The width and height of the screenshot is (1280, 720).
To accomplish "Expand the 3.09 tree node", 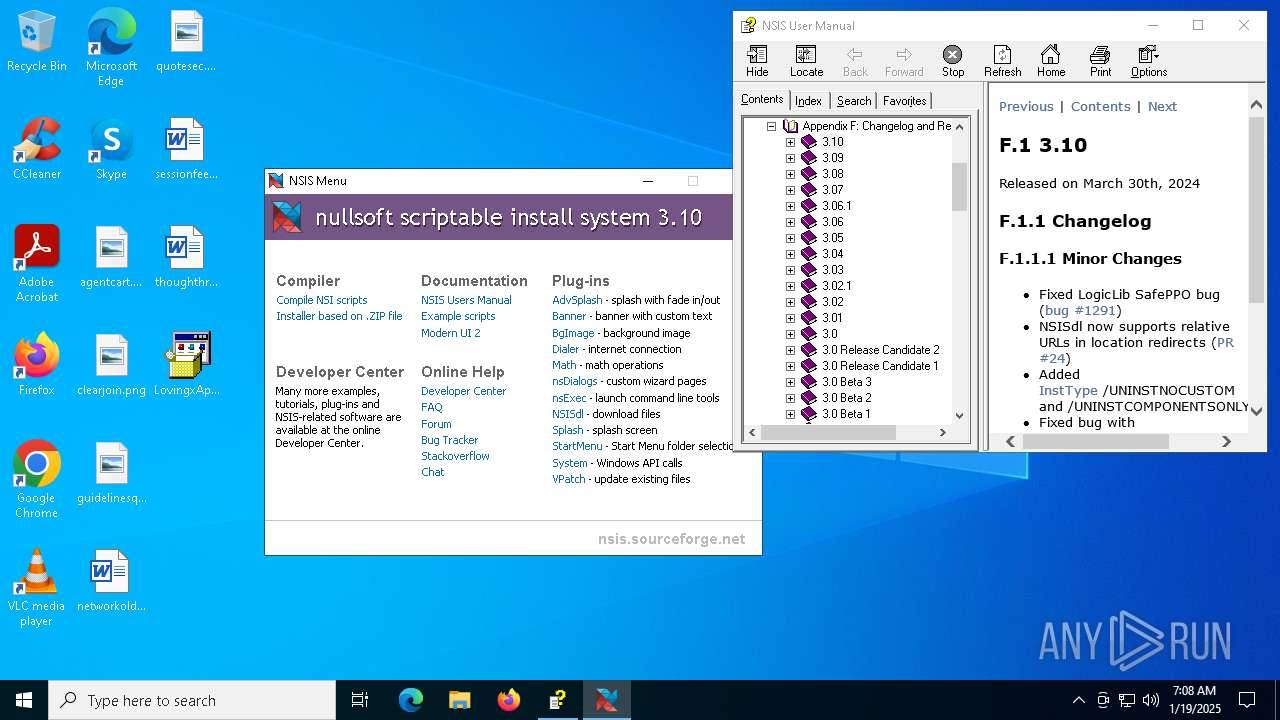I will 790,158.
